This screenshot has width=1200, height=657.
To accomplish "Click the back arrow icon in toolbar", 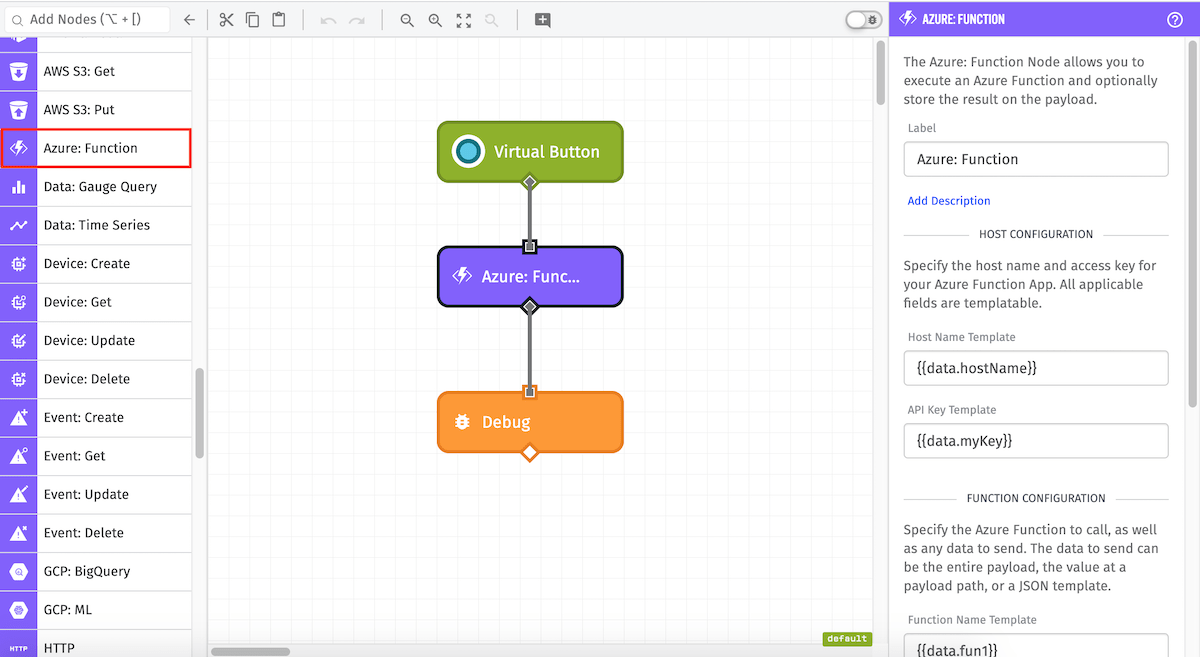I will pos(190,20).
